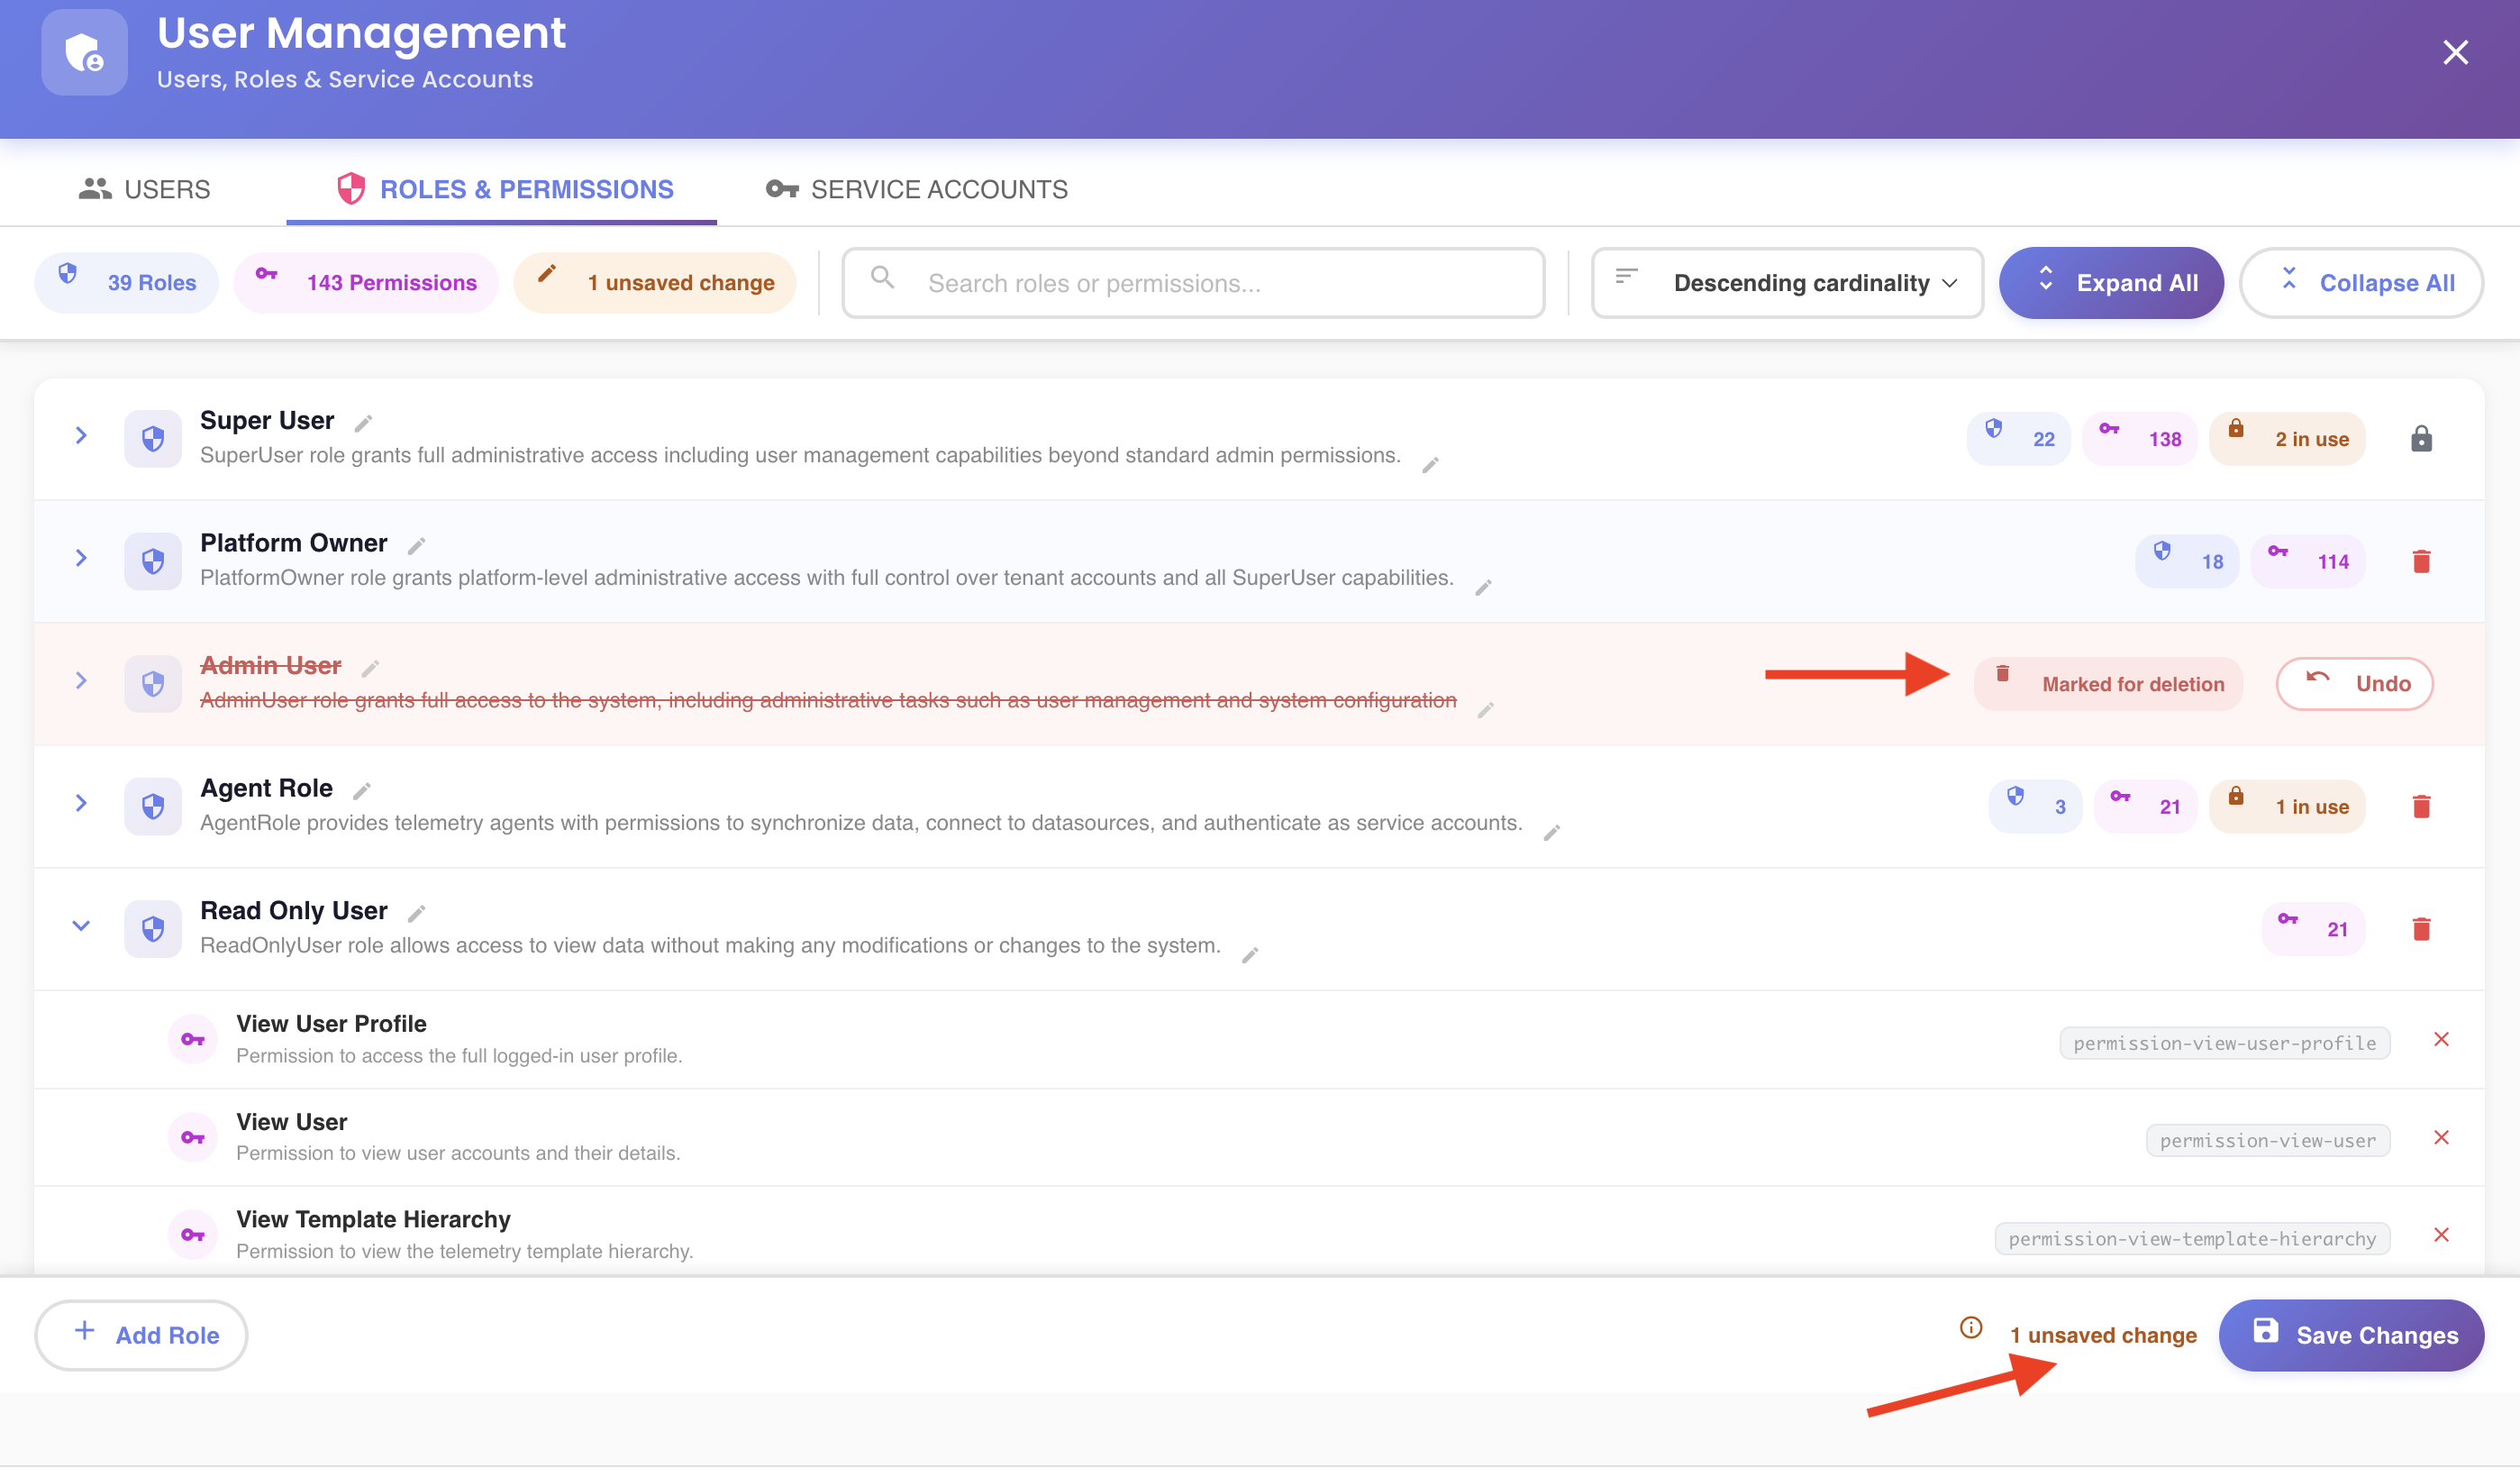
Task: Click the Marked for deletion badge
Action: [x=2108, y=684]
